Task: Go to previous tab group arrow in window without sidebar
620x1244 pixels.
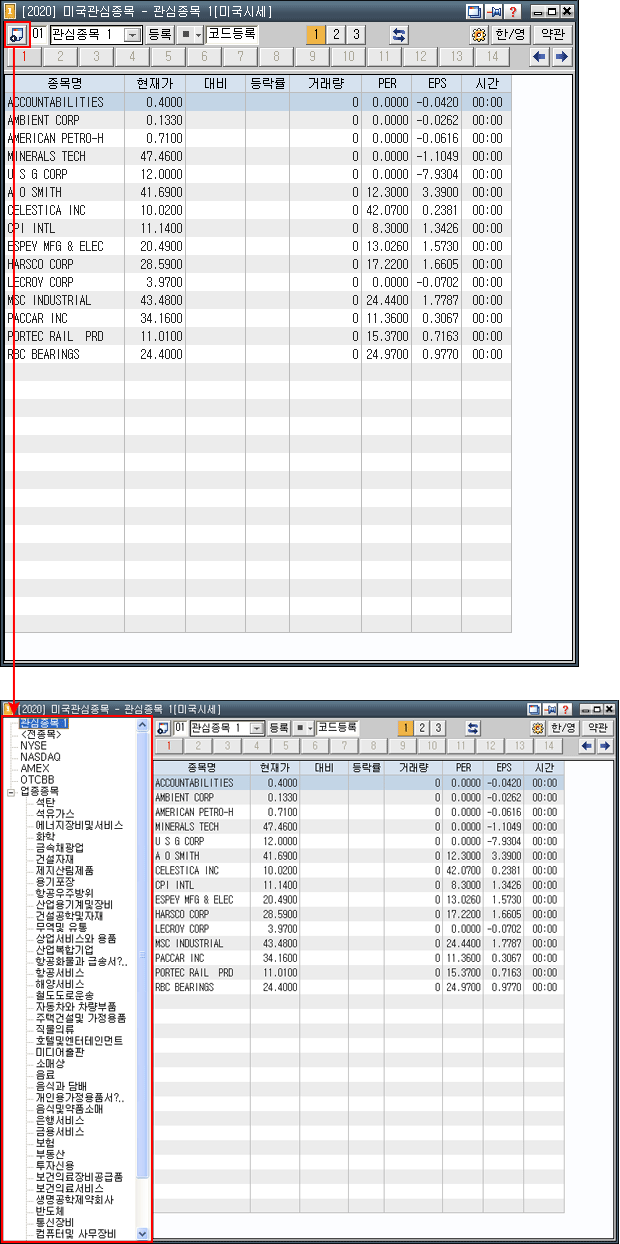Action: point(540,57)
